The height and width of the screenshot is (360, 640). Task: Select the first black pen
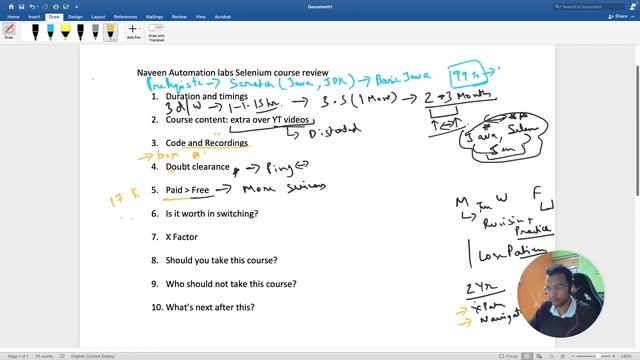tap(36, 32)
